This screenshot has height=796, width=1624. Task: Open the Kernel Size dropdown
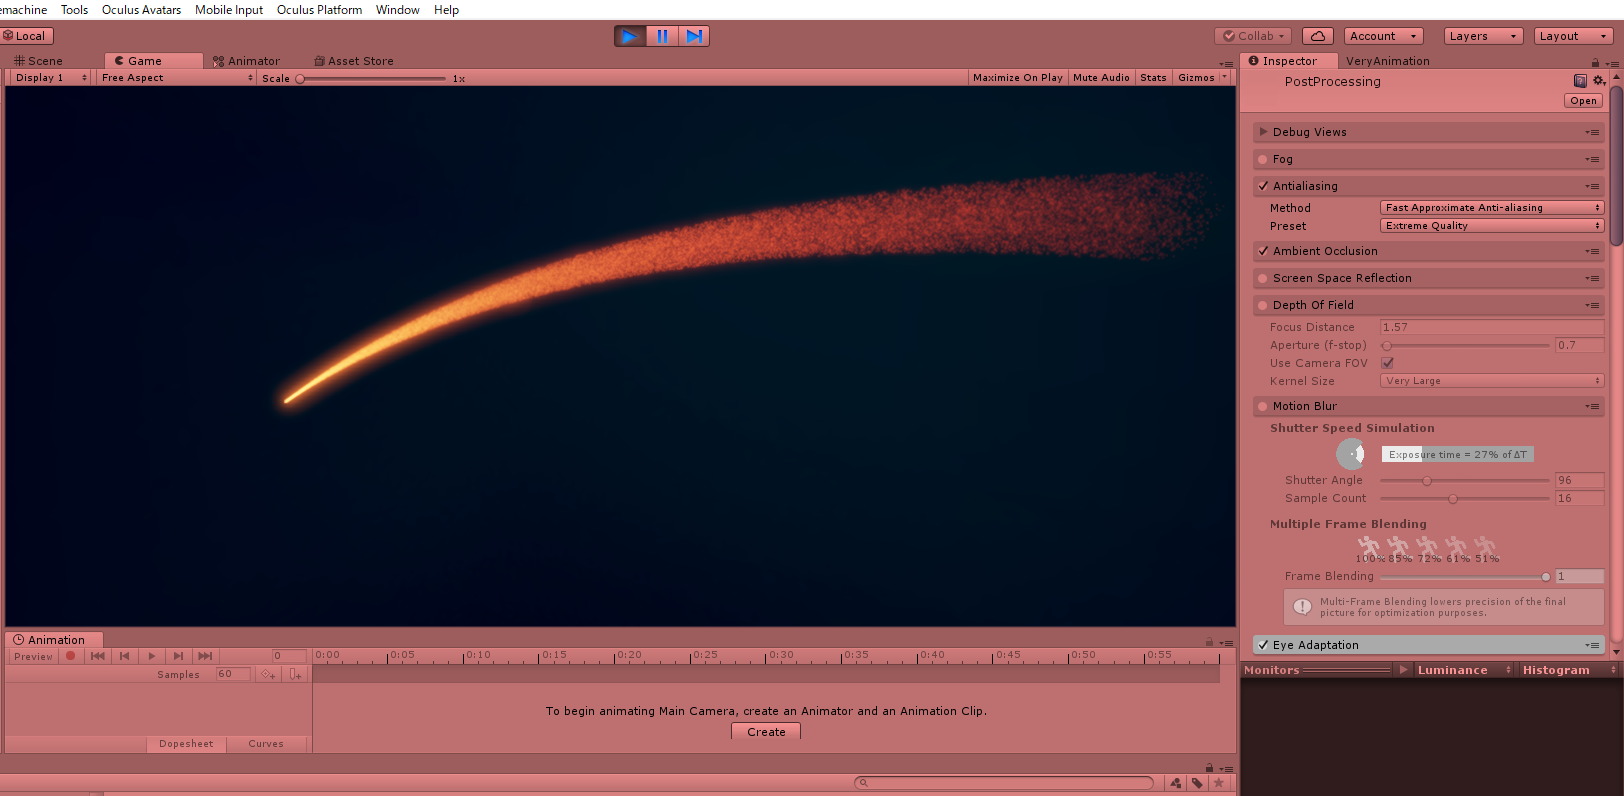point(1492,381)
